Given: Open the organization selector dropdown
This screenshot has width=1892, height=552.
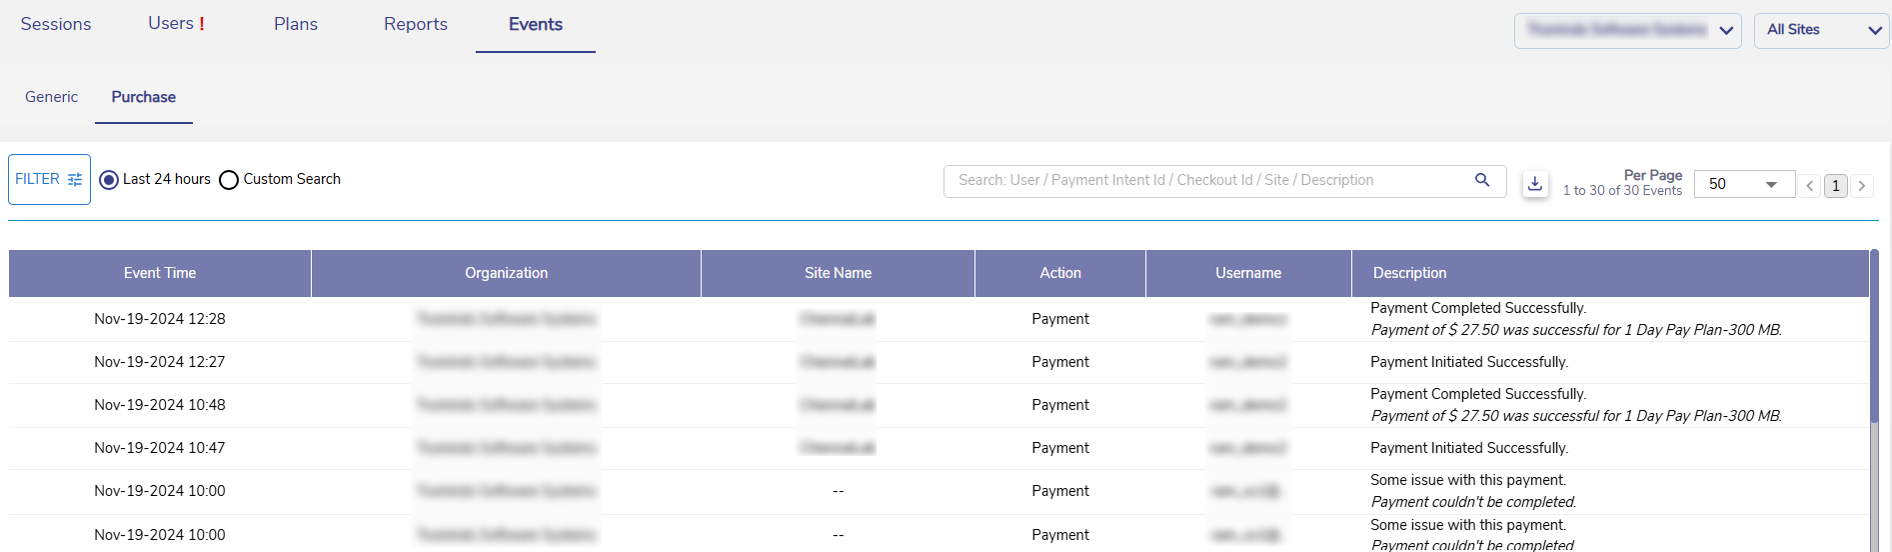Looking at the screenshot, I should pyautogui.click(x=1627, y=30).
